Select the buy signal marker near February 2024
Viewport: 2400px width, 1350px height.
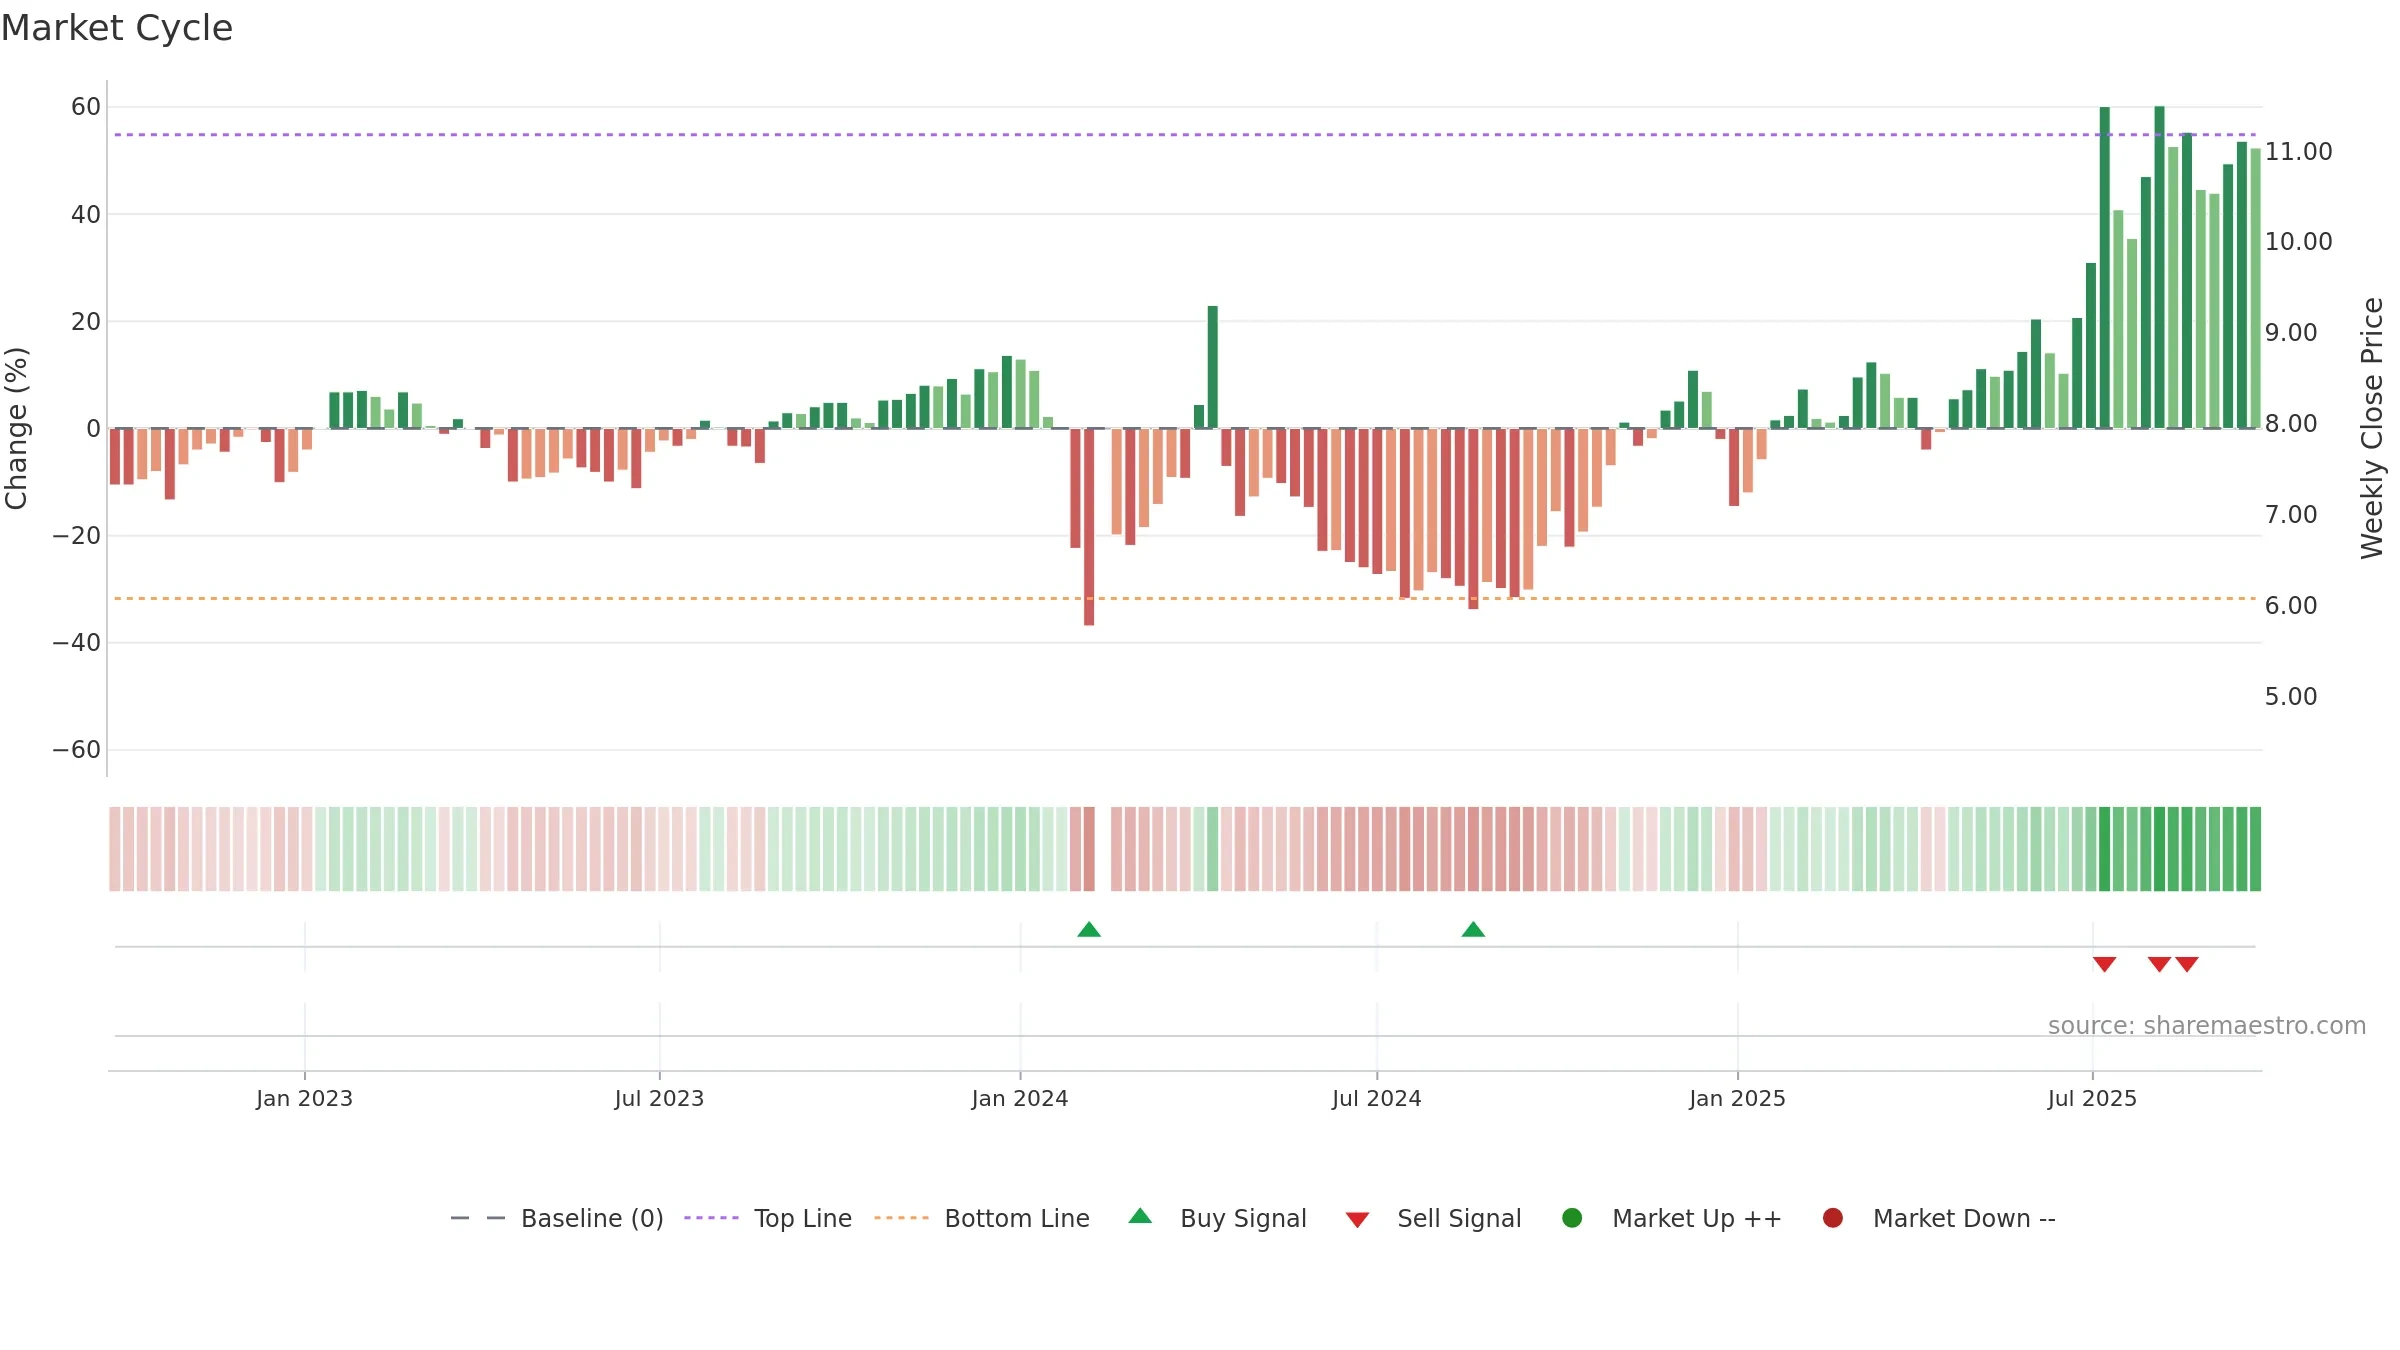click(x=1089, y=930)
